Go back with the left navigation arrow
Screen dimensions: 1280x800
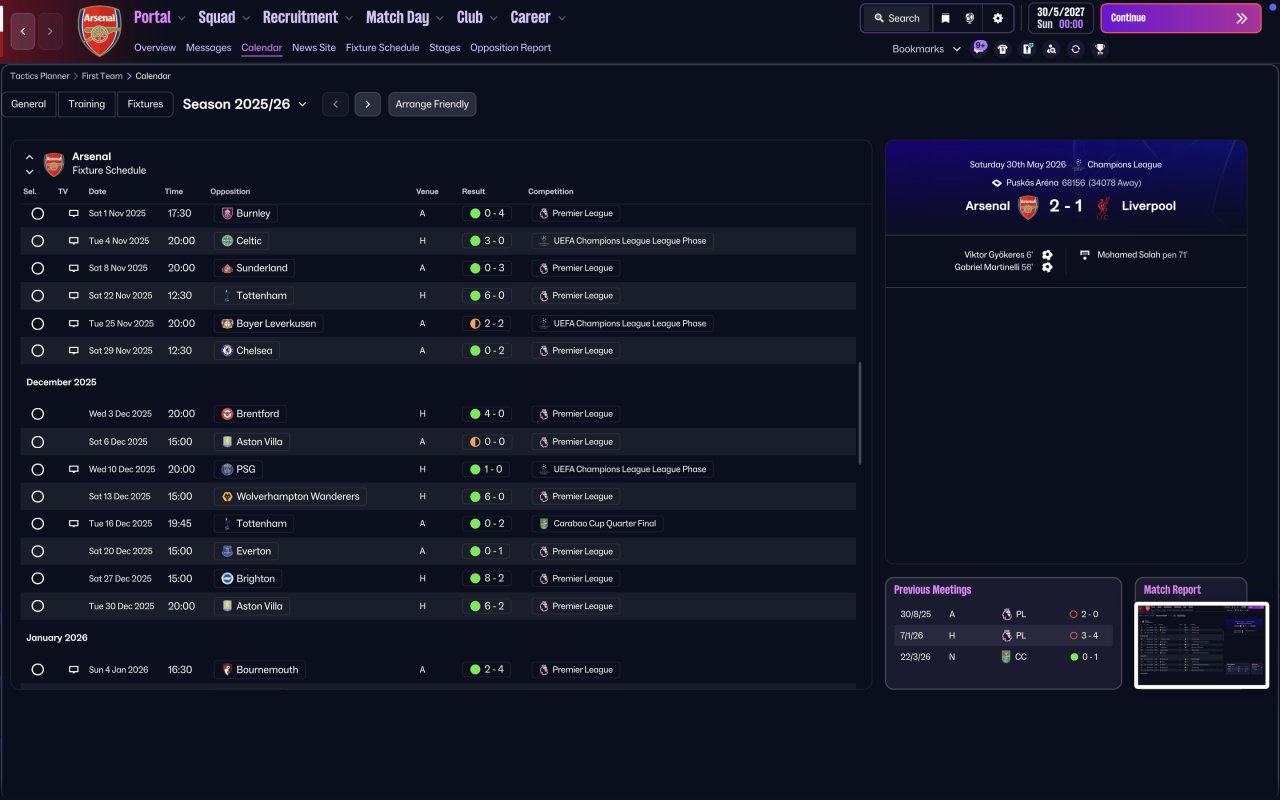pyautogui.click(x=23, y=32)
